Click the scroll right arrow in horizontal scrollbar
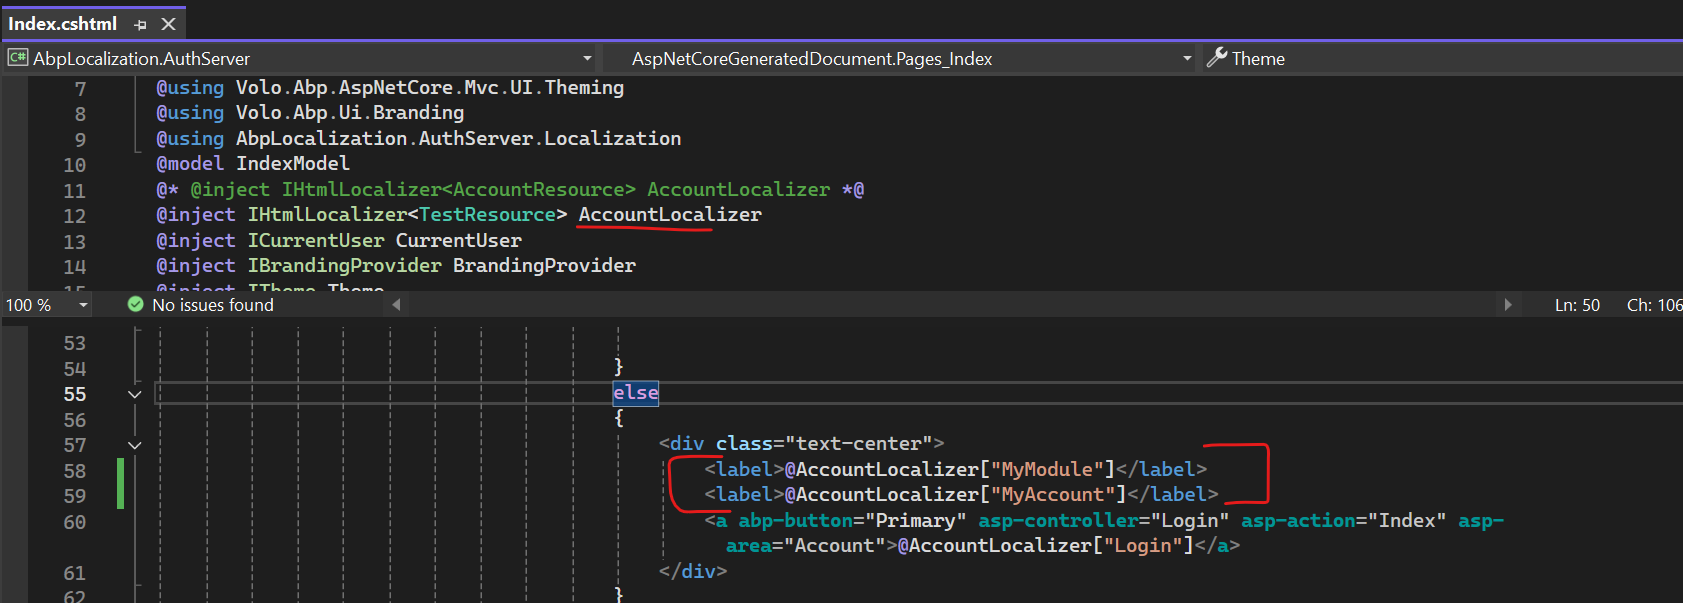The image size is (1683, 603). coord(1508,305)
